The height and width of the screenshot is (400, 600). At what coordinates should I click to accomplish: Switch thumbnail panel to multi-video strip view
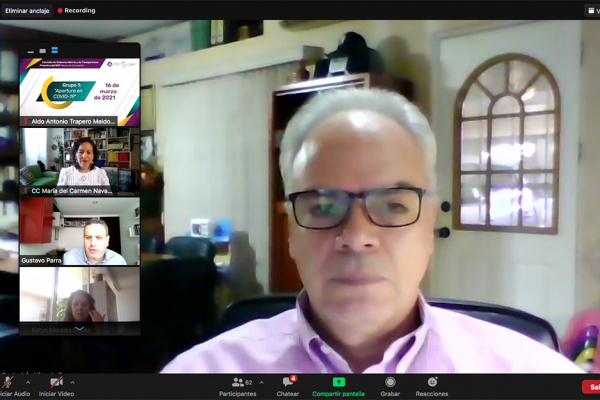point(54,50)
